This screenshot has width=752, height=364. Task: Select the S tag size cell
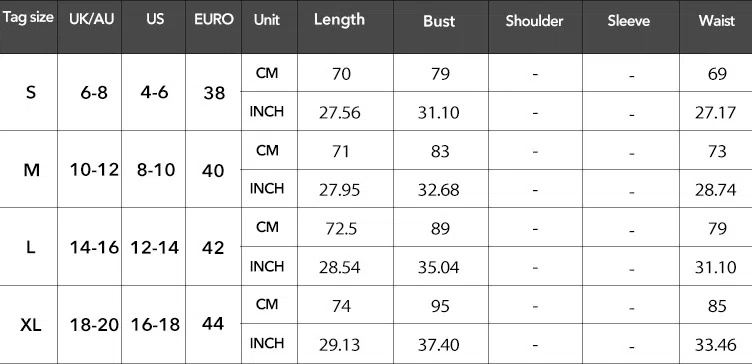click(31, 92)
